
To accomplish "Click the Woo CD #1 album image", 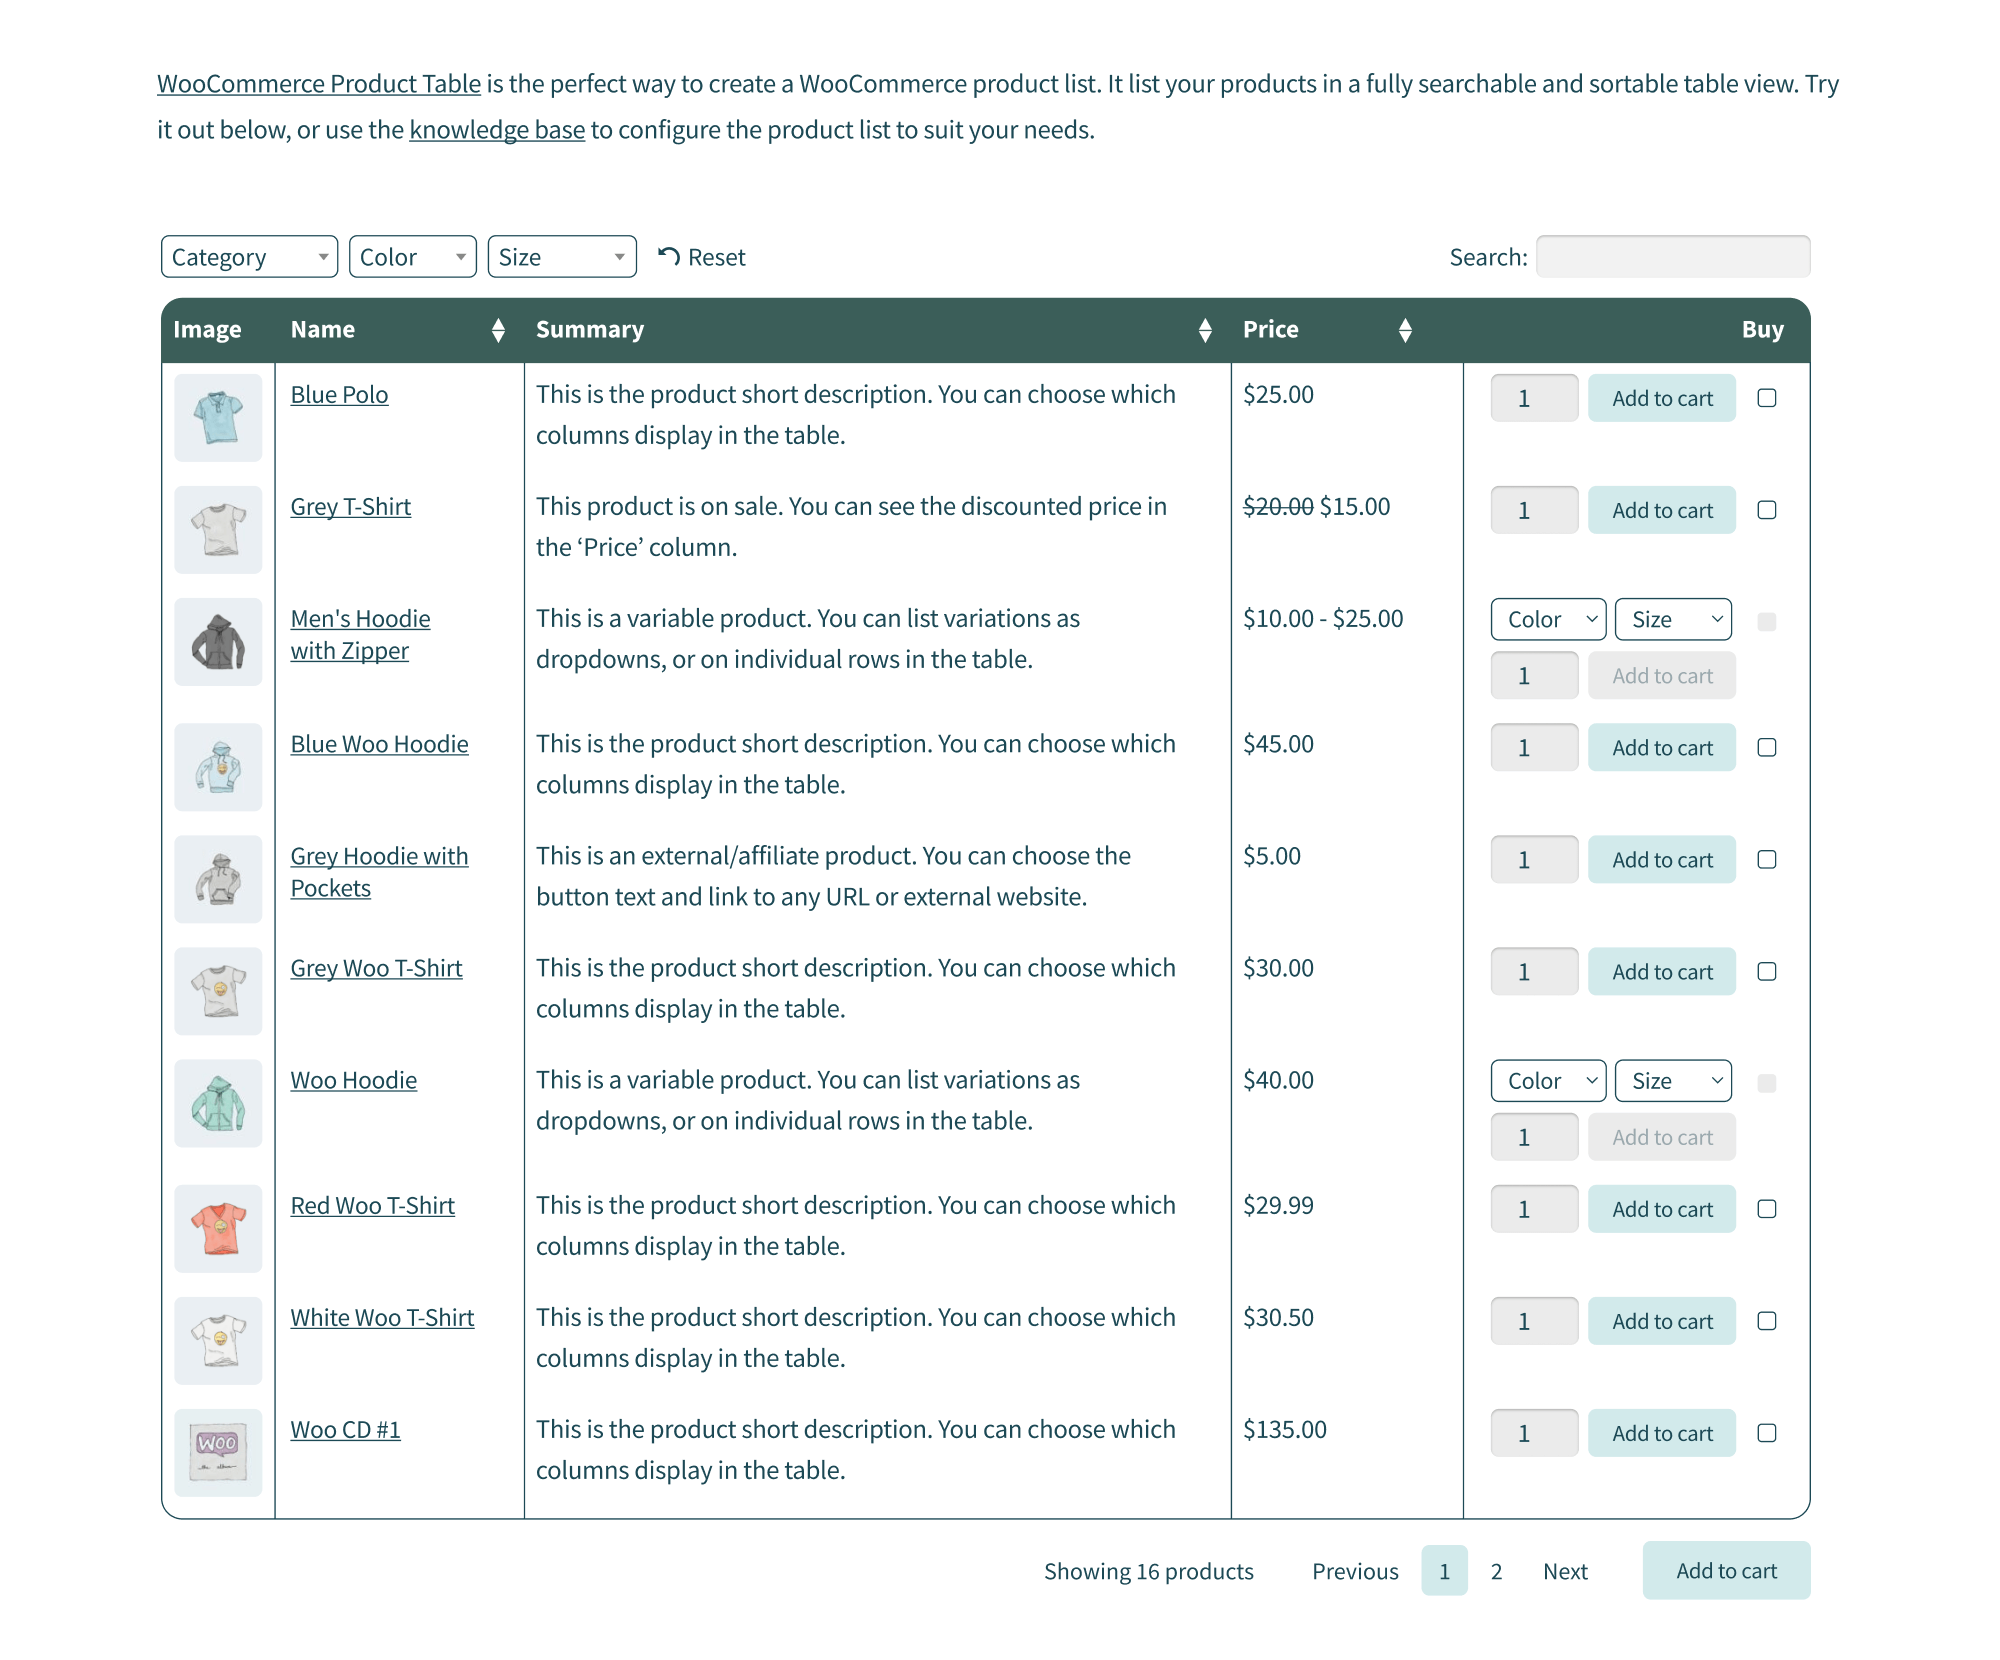I will (218, 1452).
